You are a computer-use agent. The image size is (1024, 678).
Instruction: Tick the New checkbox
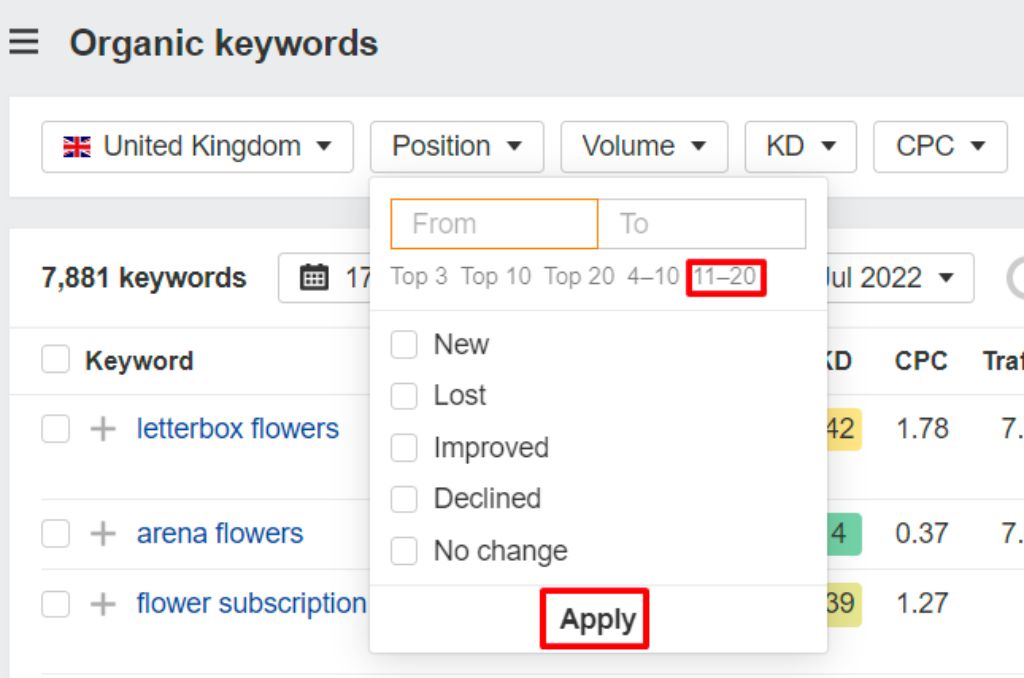coord(404,345)
